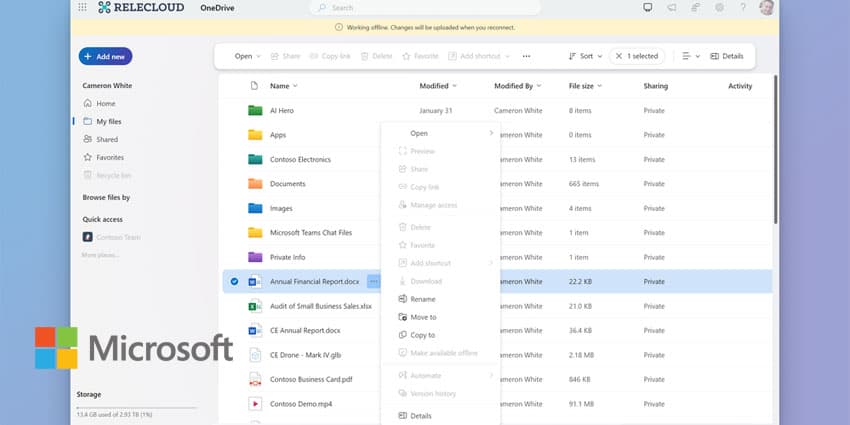Click the Images blue folder icon
This screenshot has width=850, height=425.
(255, 208)
